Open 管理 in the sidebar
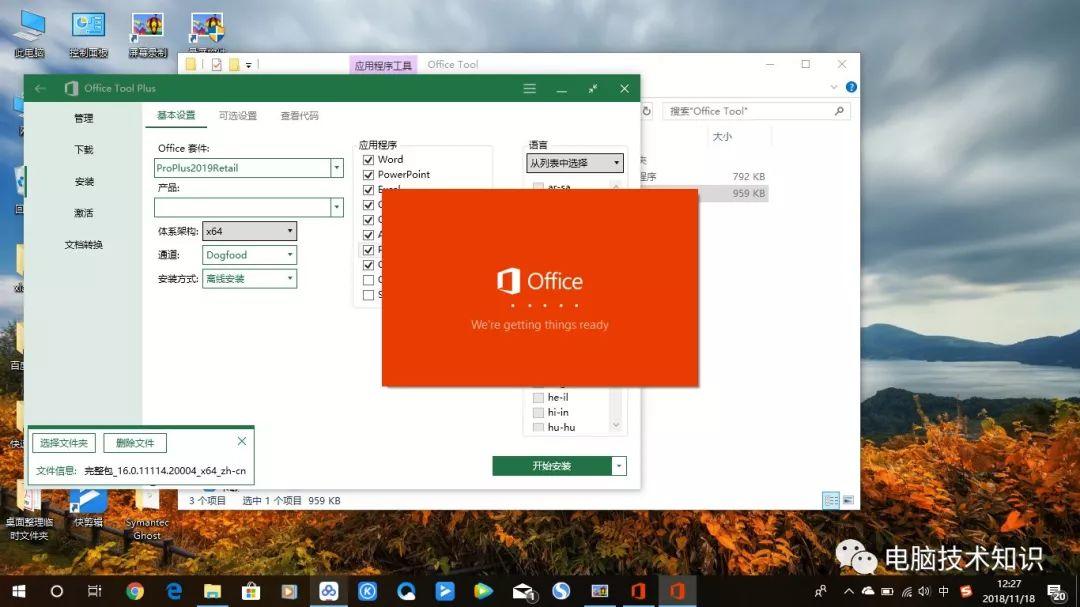The height and width of the screenshot is (607, 1080). 83,119
